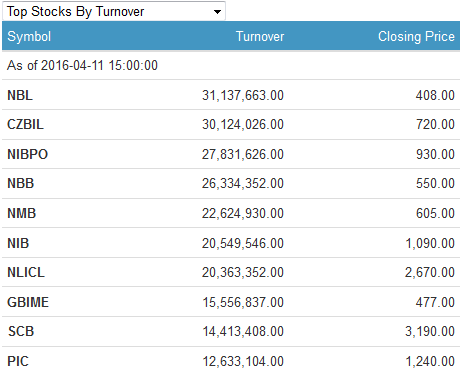Viewport: 460px width, 375px height.
Task: Select turnover value 30,124,026.00
Action: click(x=243, y=125)
